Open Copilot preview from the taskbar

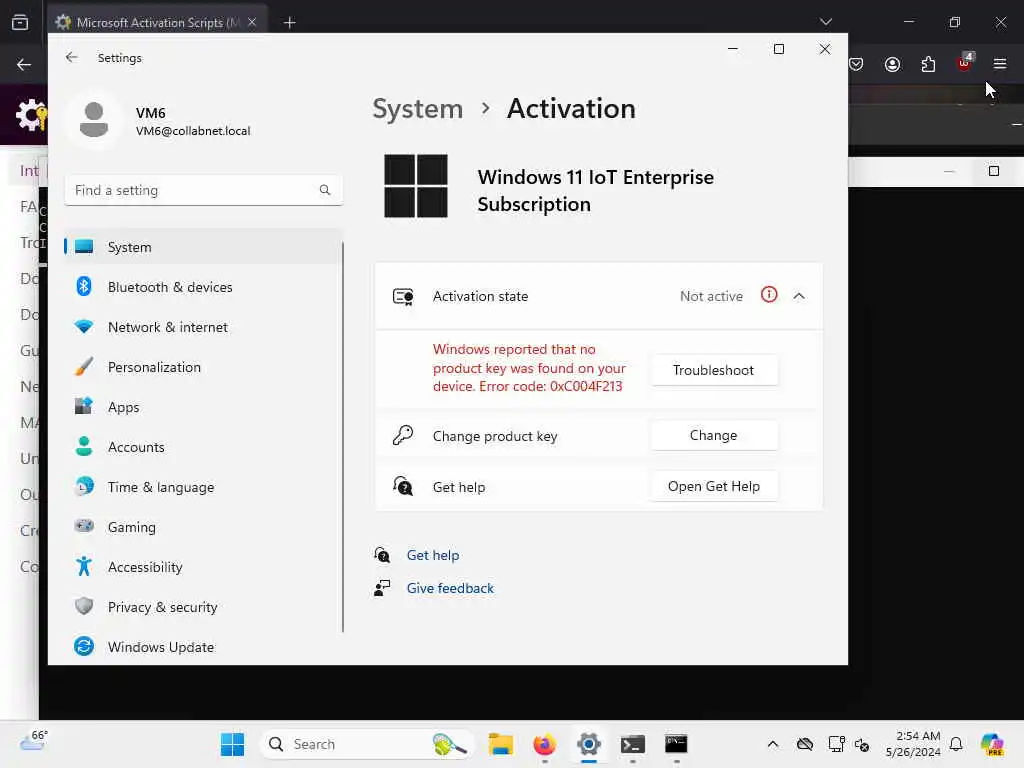(x=992, y=744)
